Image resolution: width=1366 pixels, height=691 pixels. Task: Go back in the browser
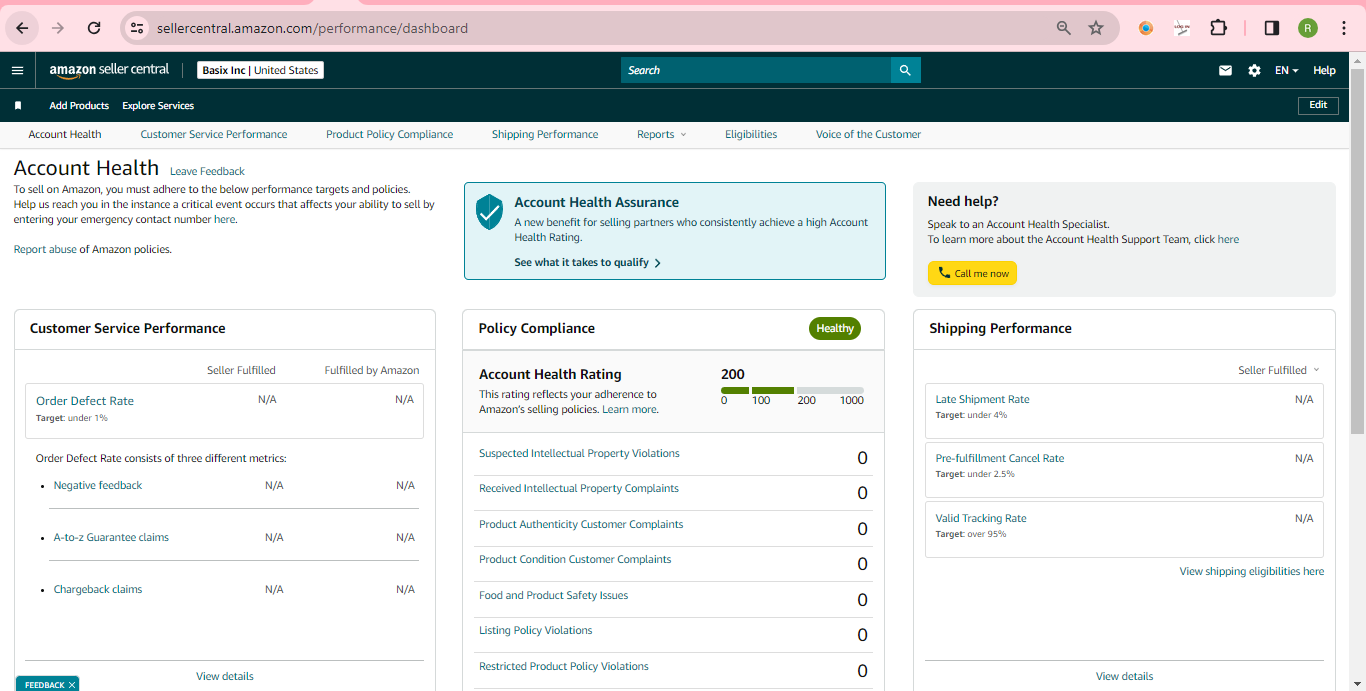(22, 28)
